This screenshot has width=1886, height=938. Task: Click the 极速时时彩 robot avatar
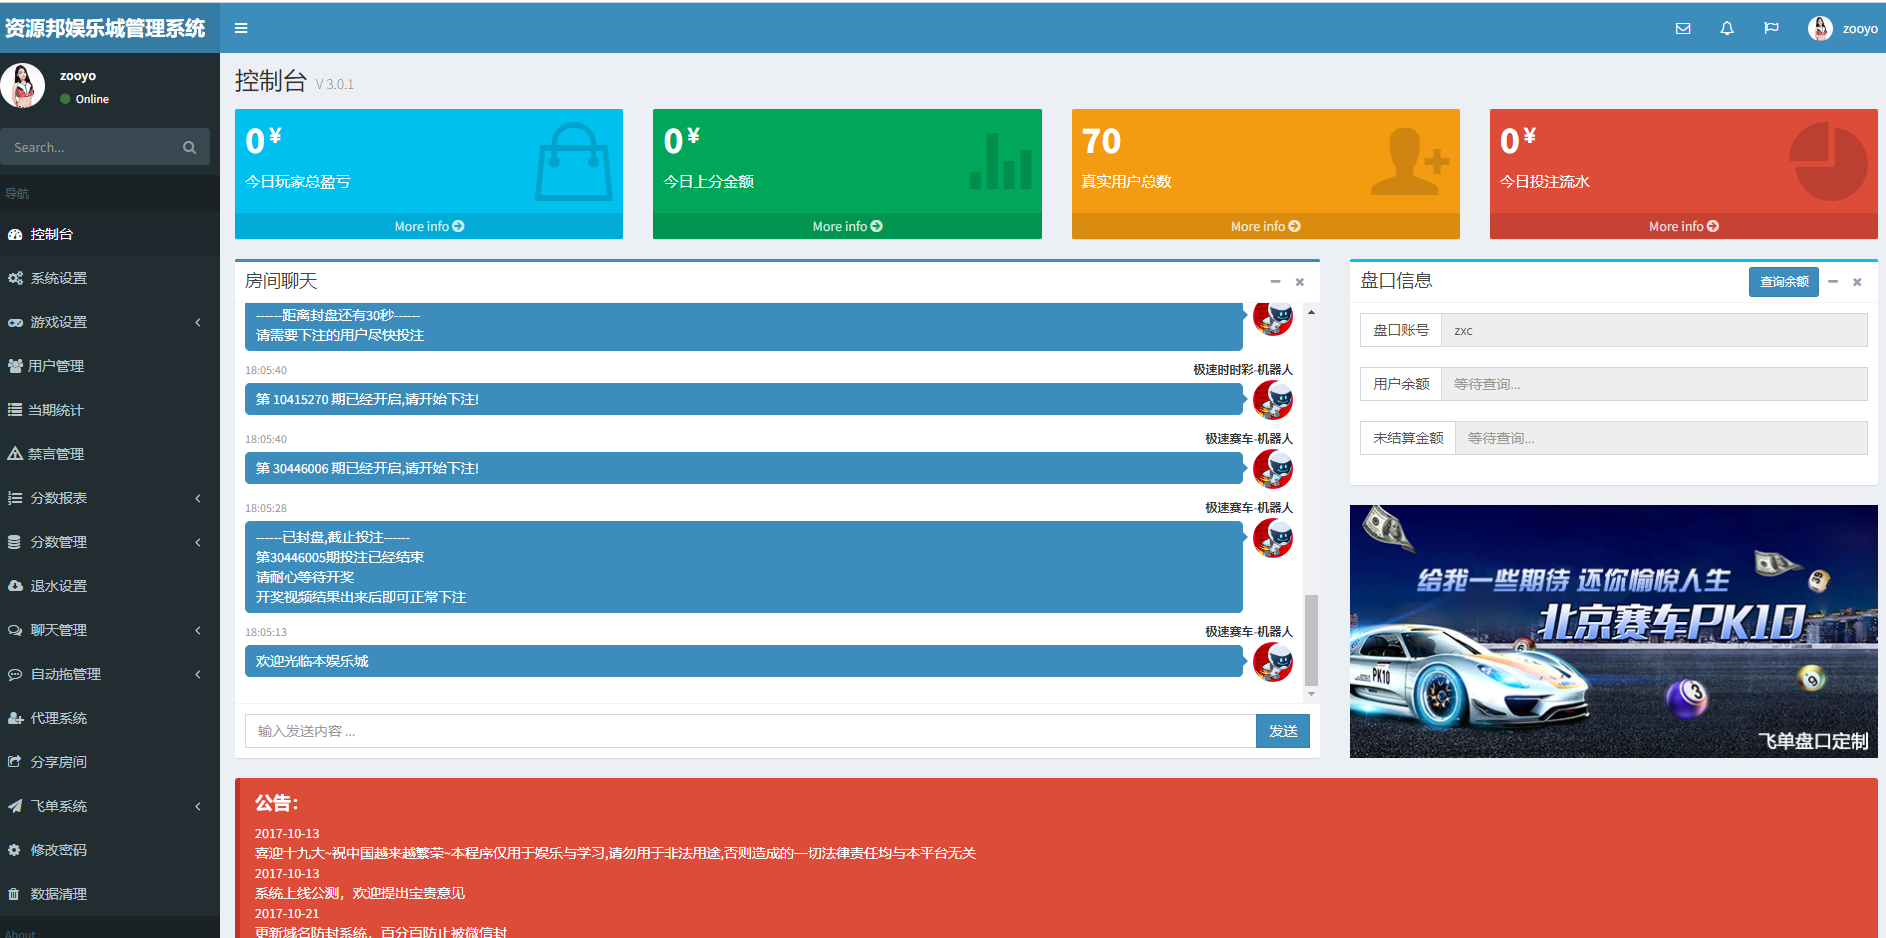pyautogui.click(x=1272, y=400)
